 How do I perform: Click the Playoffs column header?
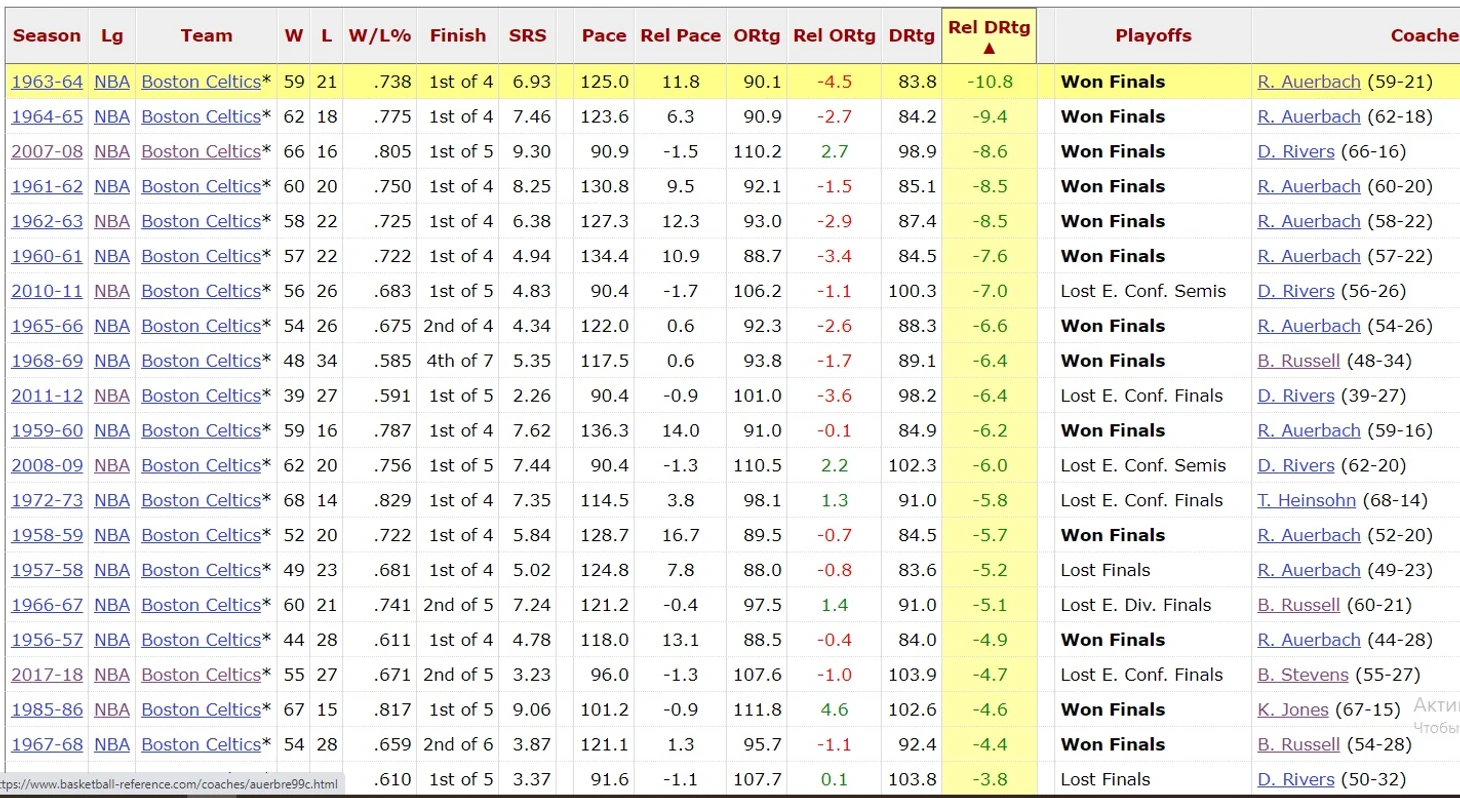tap(1153, 35)
